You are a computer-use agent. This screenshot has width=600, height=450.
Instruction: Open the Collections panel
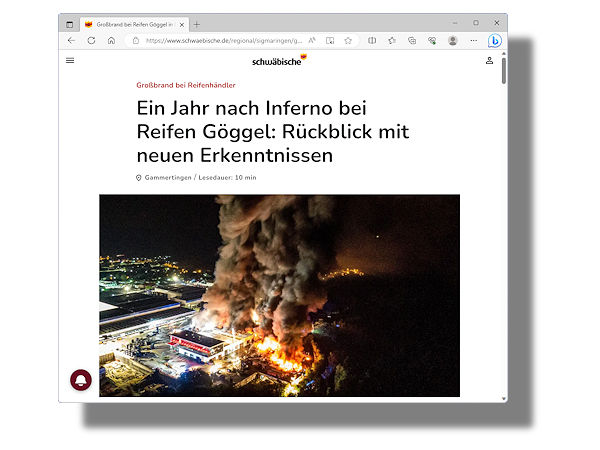click(x=412, y=41)
